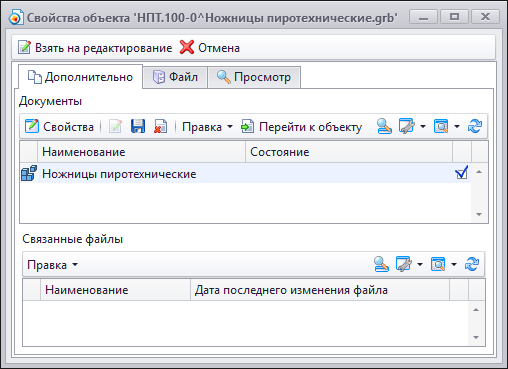Click the 'Отмена' cancel button

(x=210, y=48)
